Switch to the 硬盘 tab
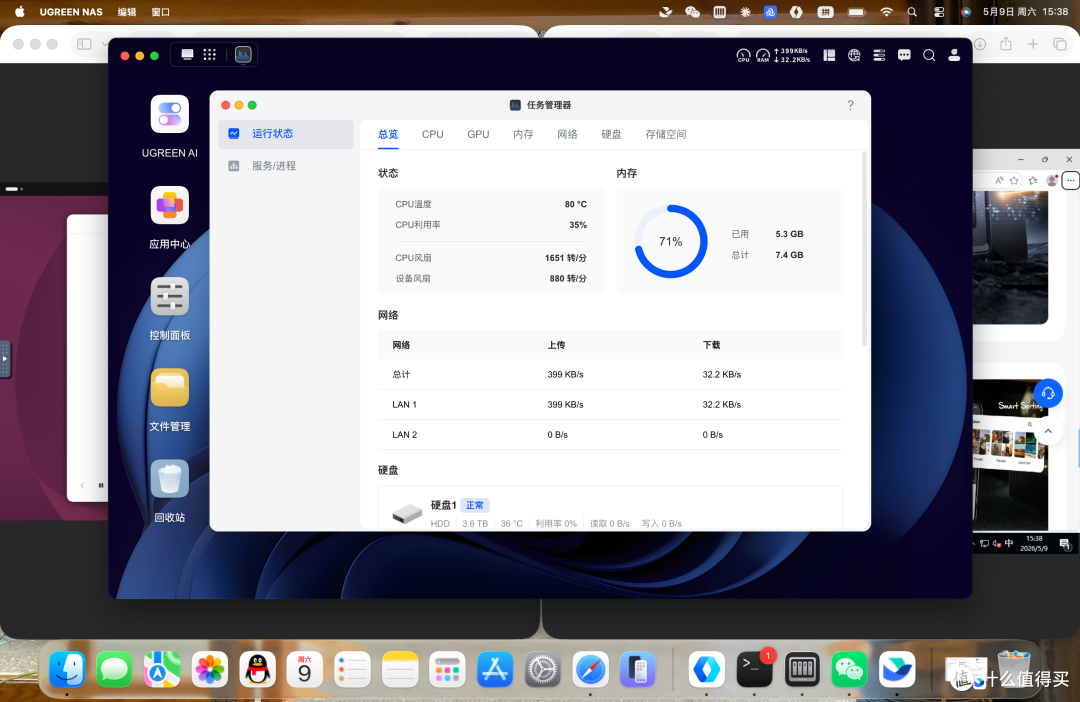This screenshot has width=1080, height=702. (611, 134)
